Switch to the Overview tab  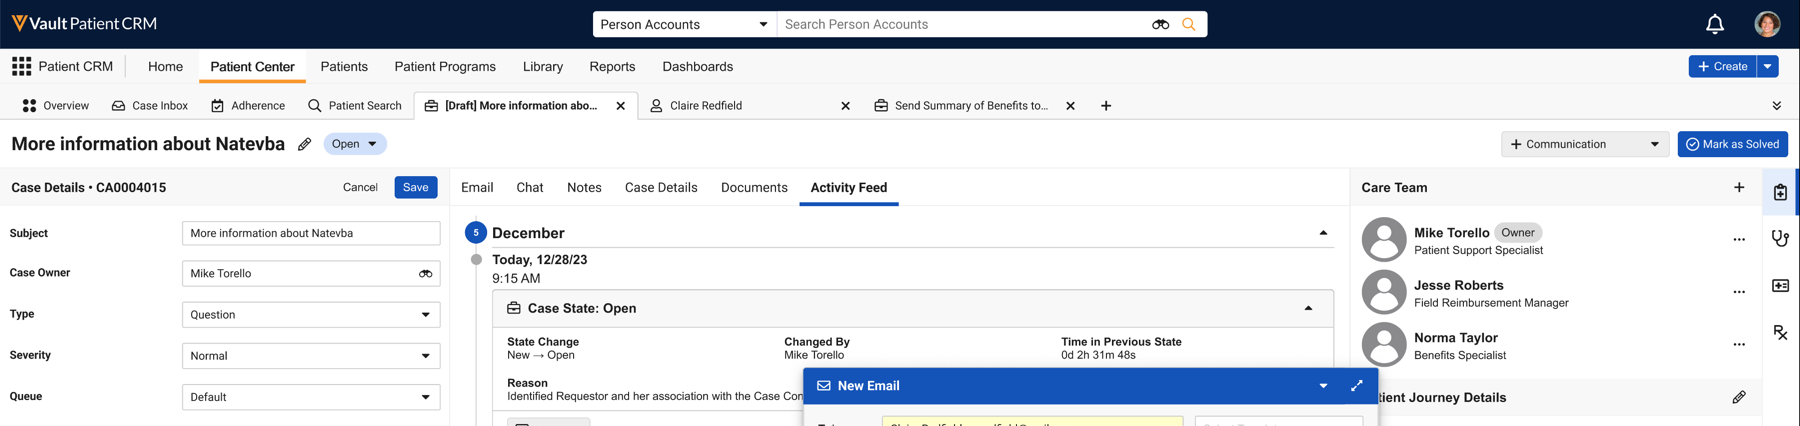tap(55, 105)
